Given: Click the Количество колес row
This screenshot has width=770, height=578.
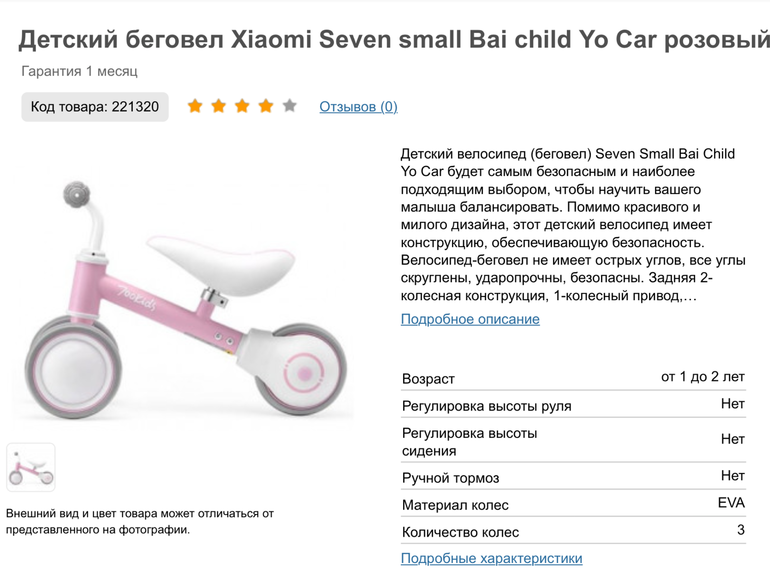Looking at the screenshot, I should (573, 531).
